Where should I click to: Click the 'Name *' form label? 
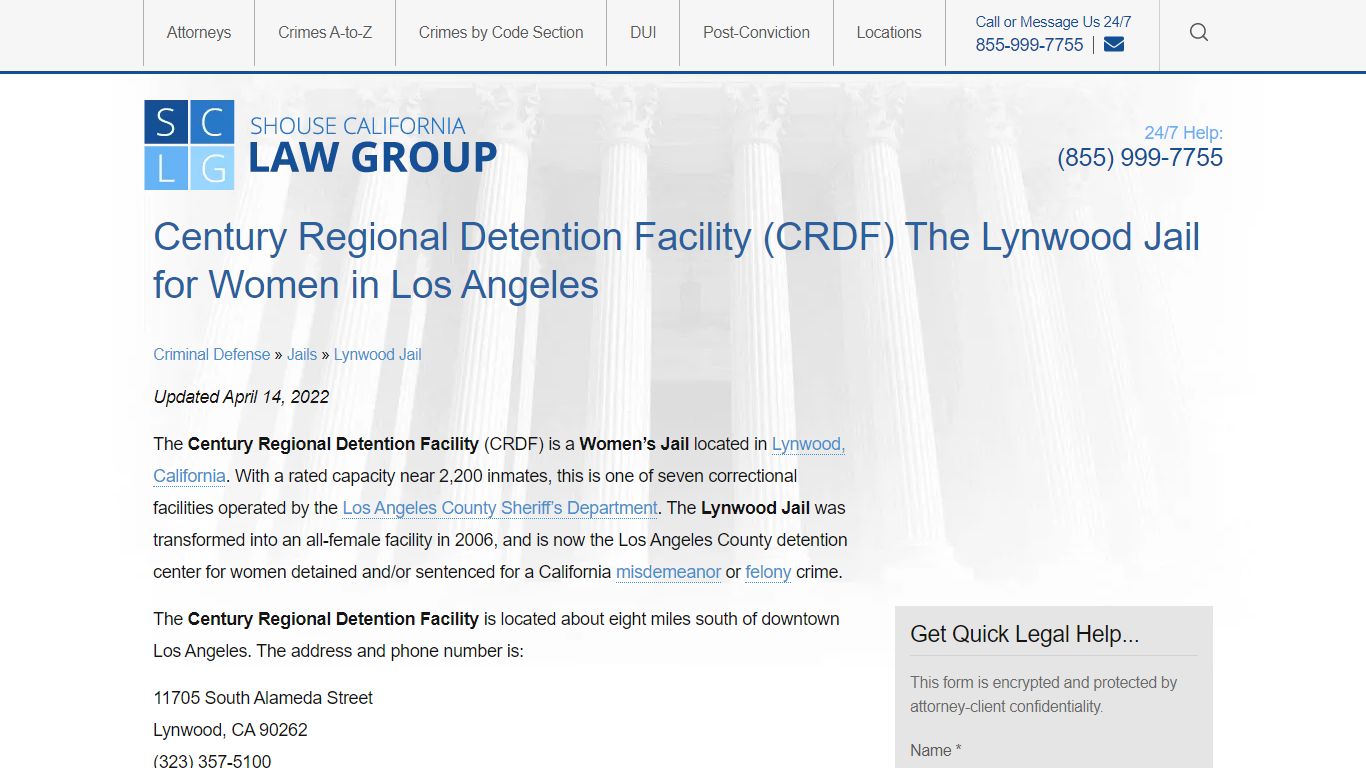click(x=935, y=750)
